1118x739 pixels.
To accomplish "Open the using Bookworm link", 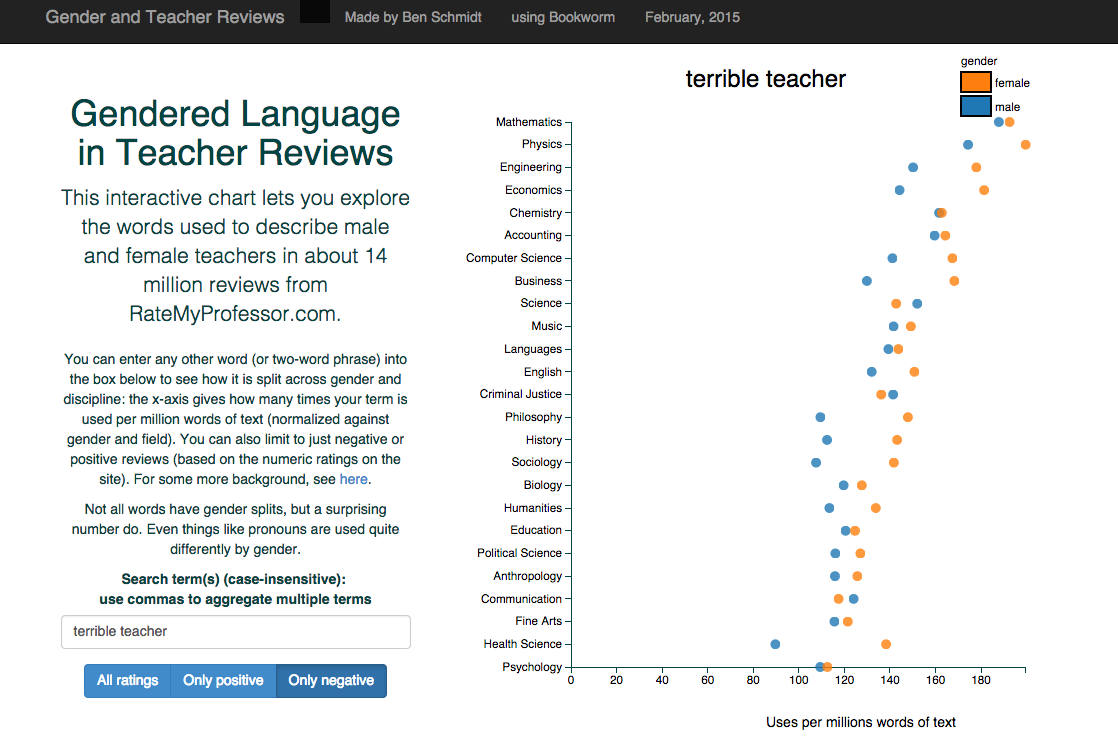I will [x=563, y=17].
